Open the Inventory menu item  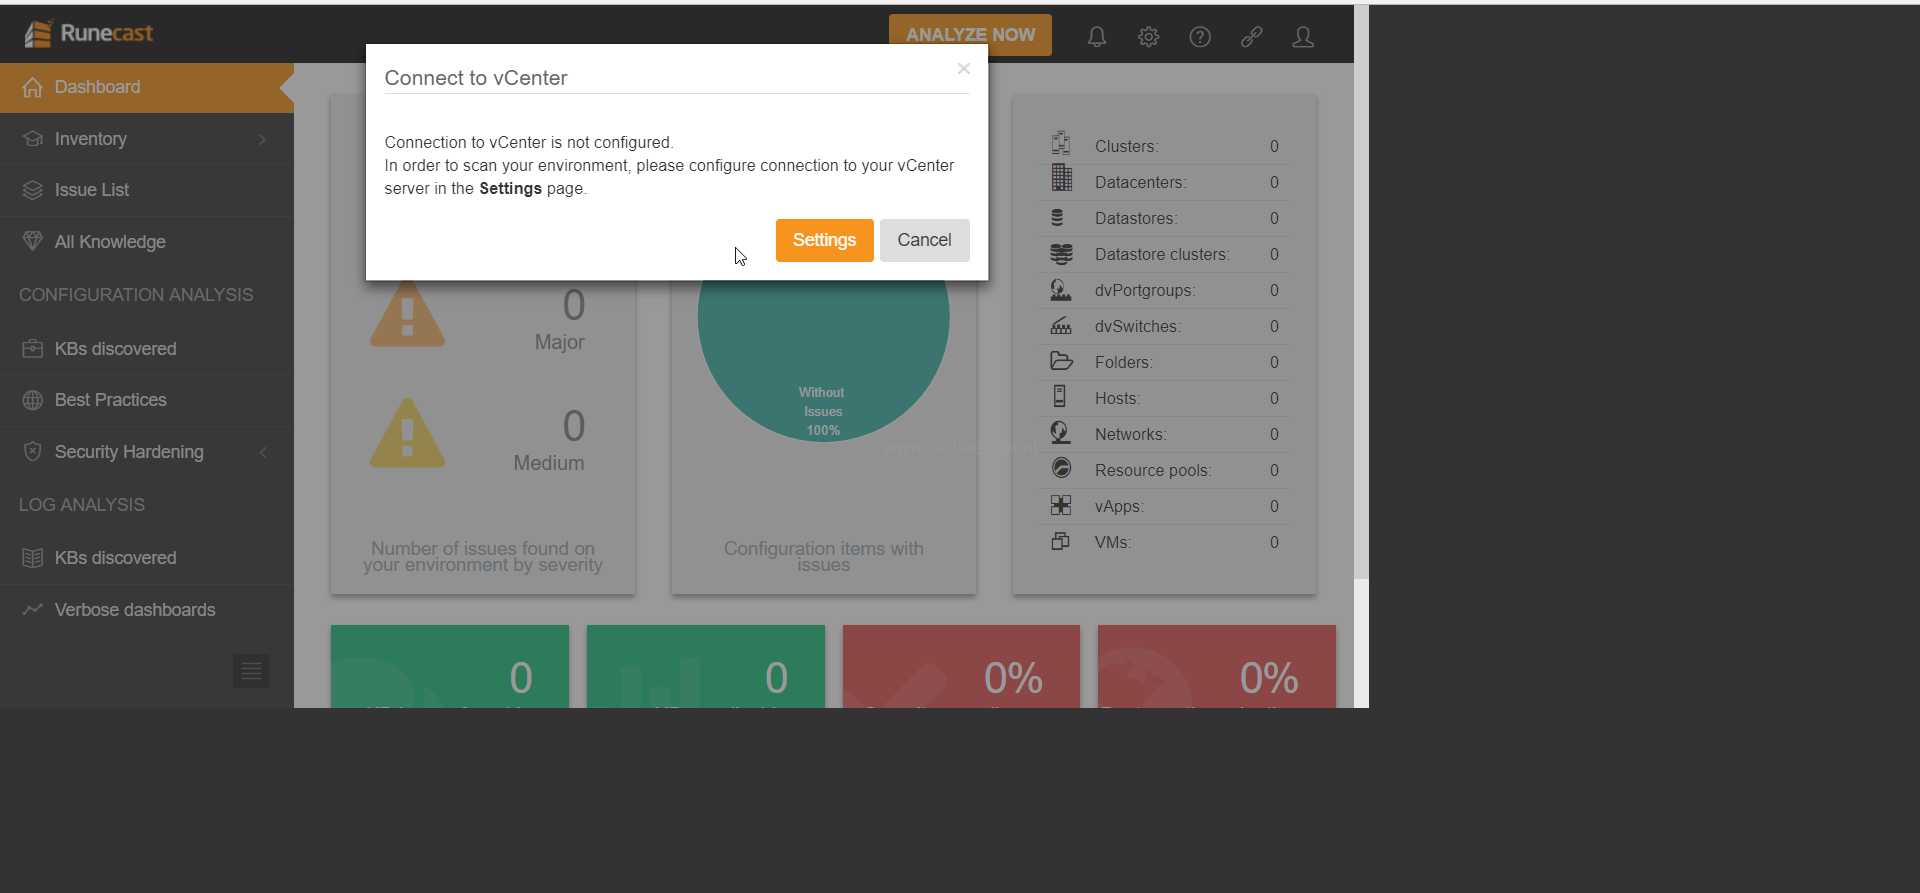click(x=147, y=139)
